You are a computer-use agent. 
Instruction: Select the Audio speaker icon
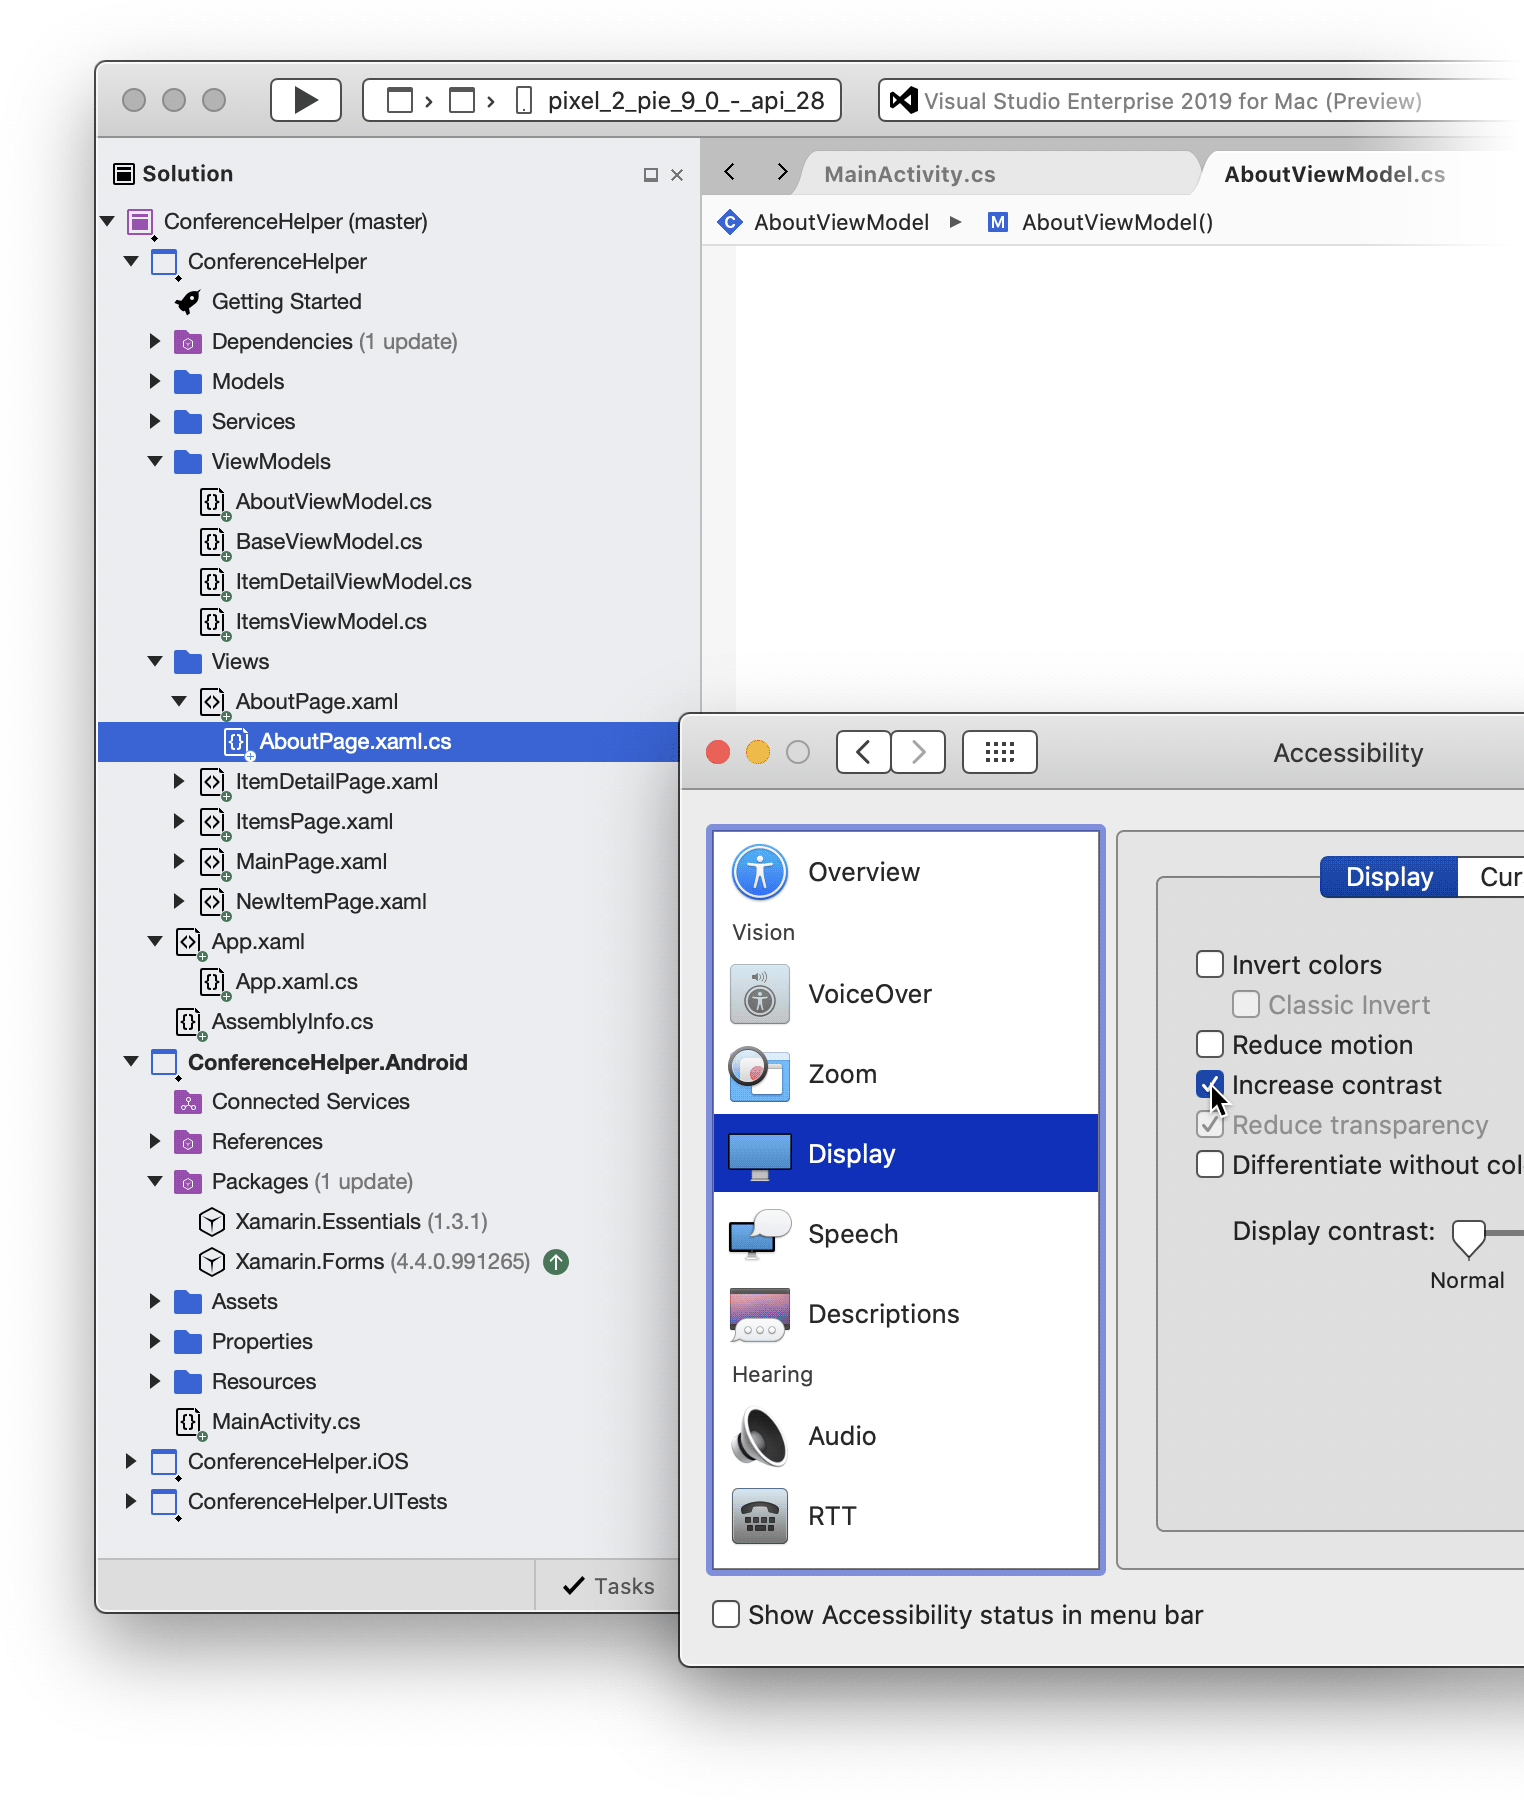(760, 1436)
